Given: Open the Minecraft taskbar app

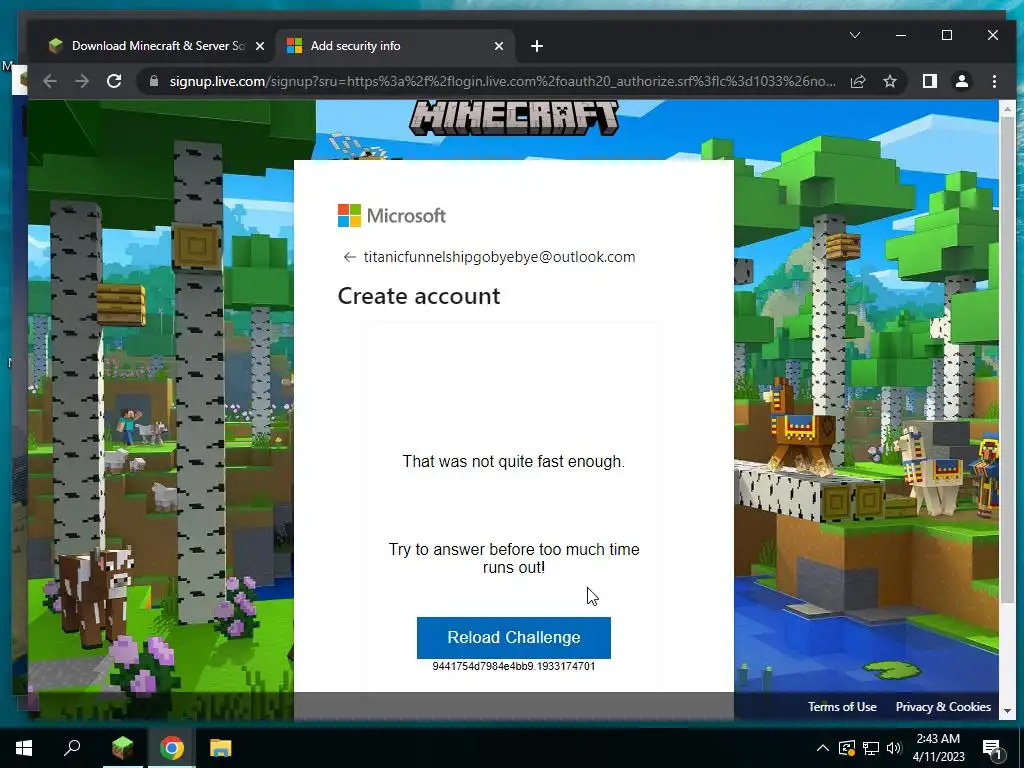Looking at the screenshot, I should (122, 748).
